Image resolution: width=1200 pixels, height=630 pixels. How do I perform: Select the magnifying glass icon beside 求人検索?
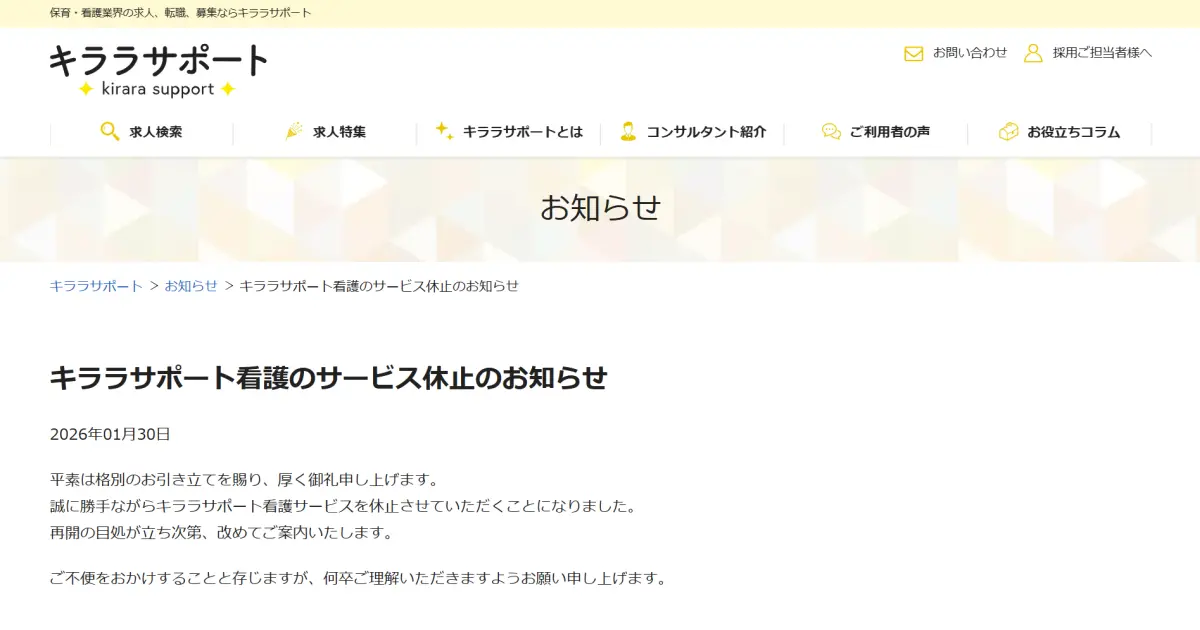109,131
